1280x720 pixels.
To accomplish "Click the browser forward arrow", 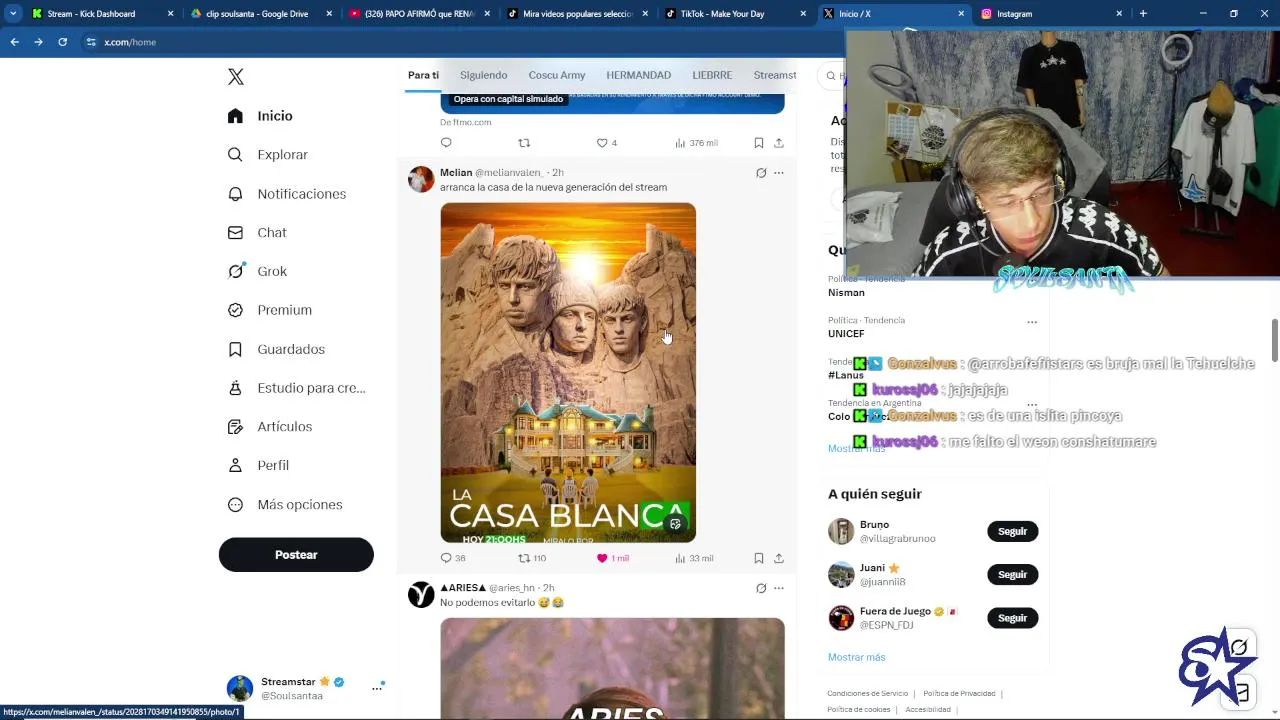I will click(38, 42).
